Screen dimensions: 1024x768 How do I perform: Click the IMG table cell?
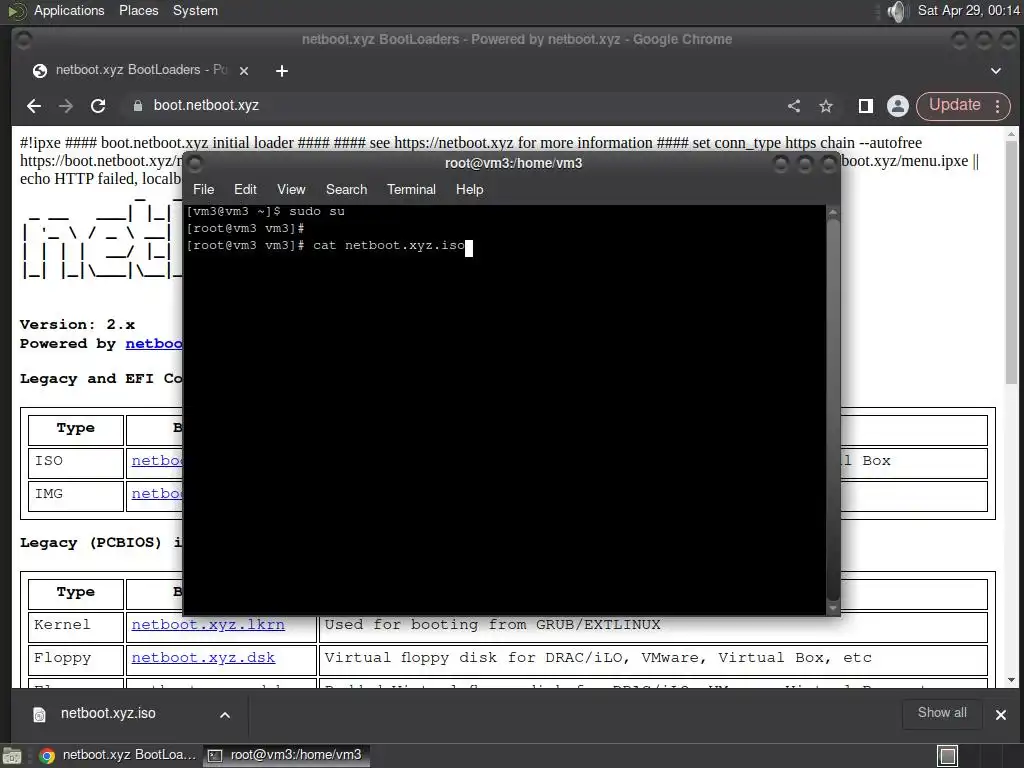(76, 496)
